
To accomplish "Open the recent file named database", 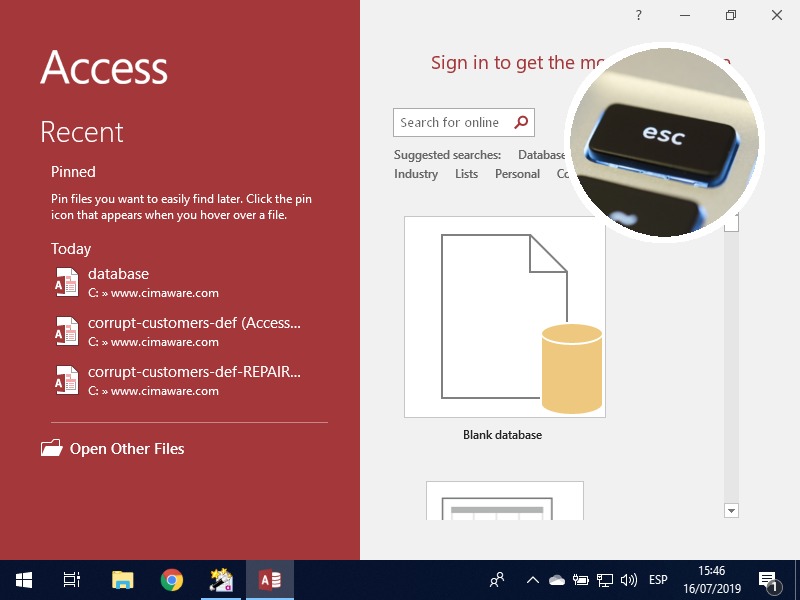I will (118, 274).
